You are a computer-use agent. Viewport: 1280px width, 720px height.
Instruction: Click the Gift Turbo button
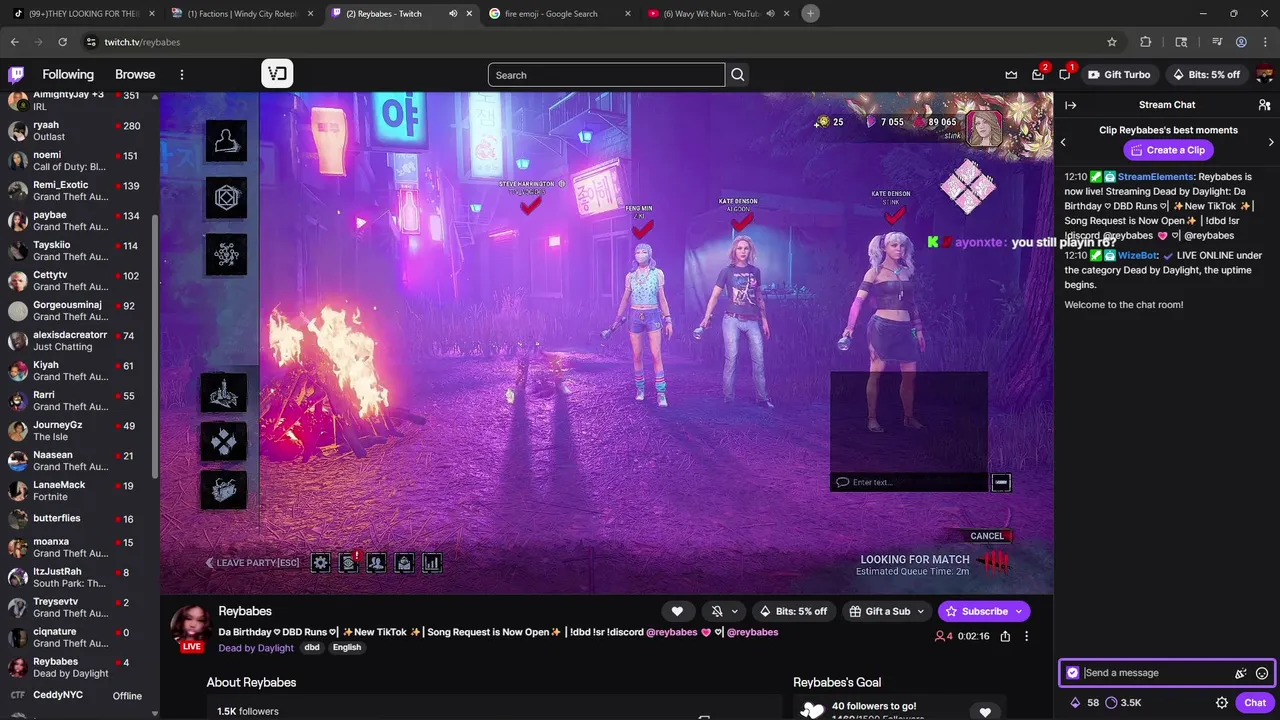pos(1119,75)
